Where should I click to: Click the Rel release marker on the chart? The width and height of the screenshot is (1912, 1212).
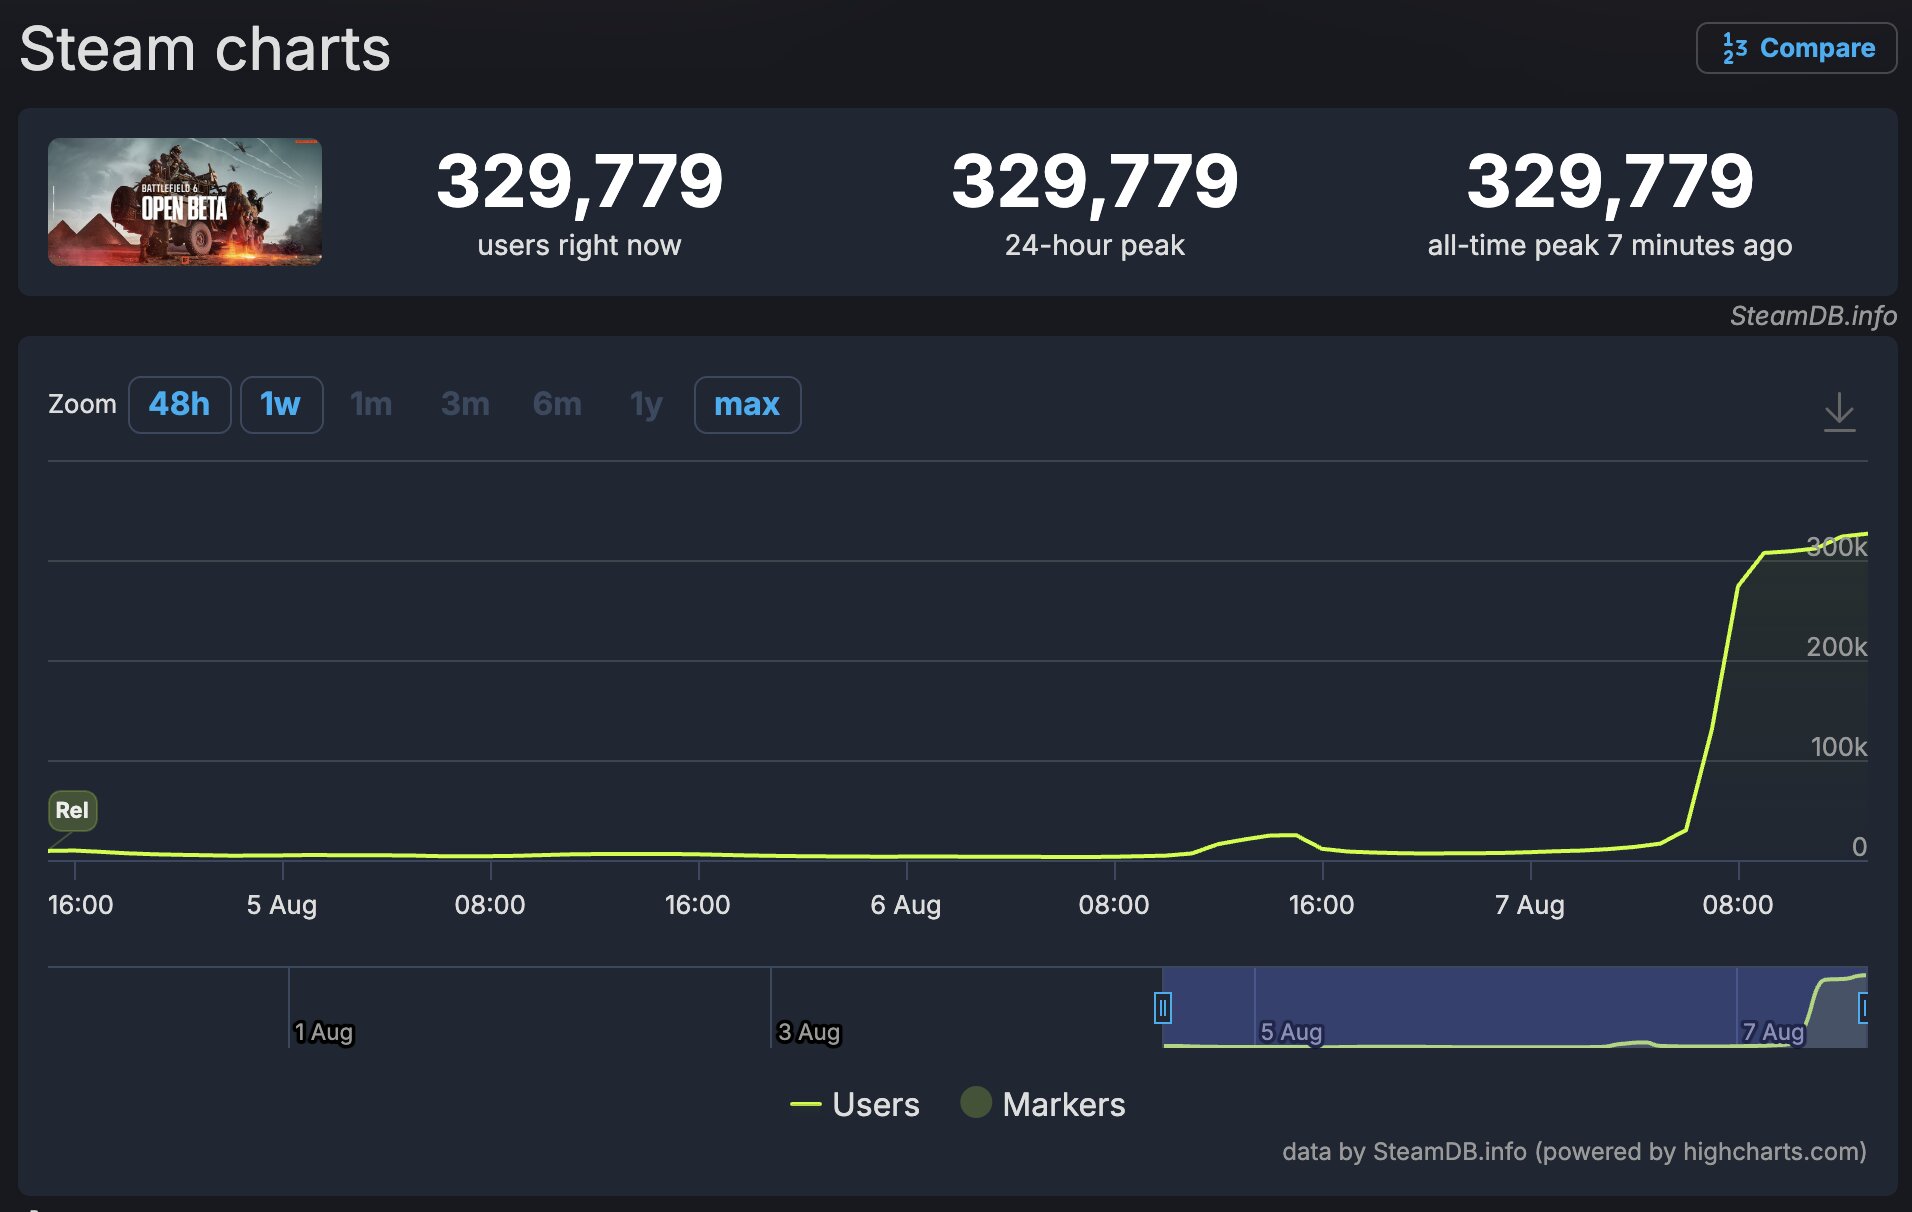72,810
